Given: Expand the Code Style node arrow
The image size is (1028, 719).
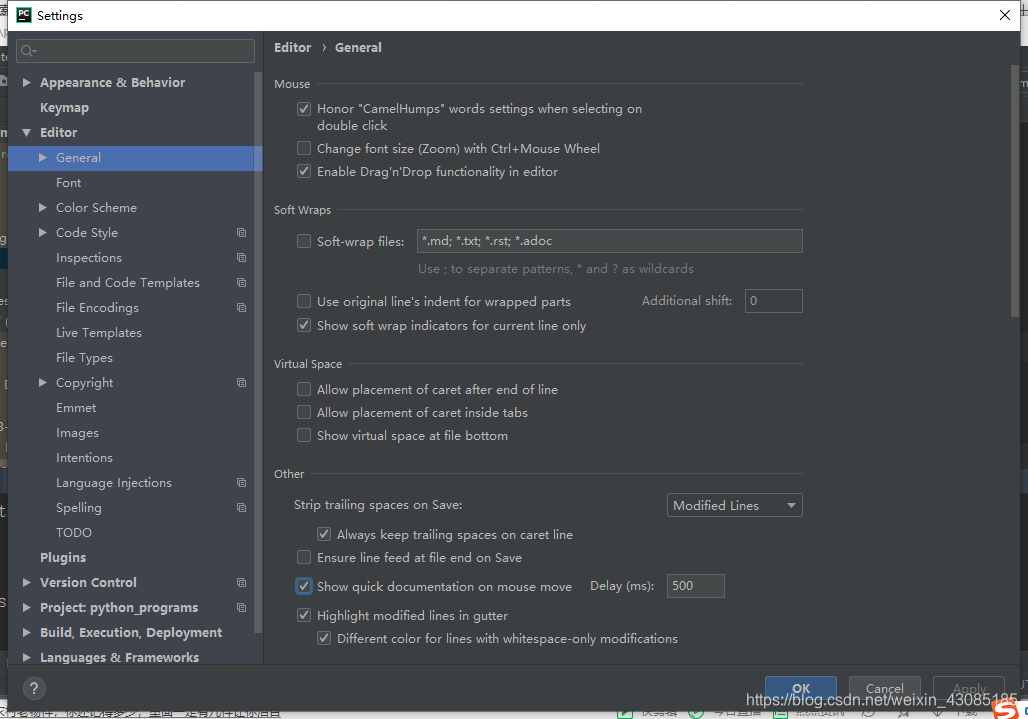Looking at the screenshot, I should (x=43, y=232).
